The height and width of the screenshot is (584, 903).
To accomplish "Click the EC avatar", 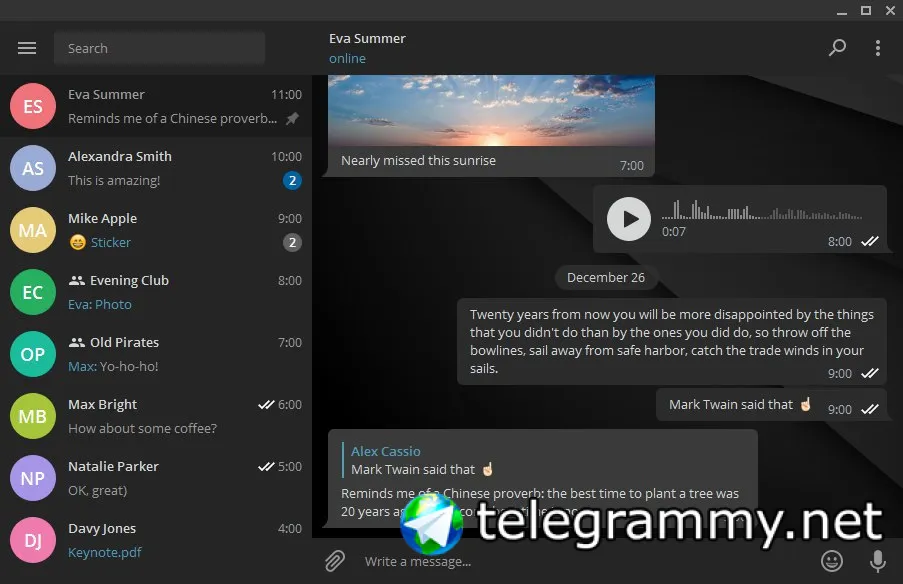I will pyautogui.click(x=33, y=292).
